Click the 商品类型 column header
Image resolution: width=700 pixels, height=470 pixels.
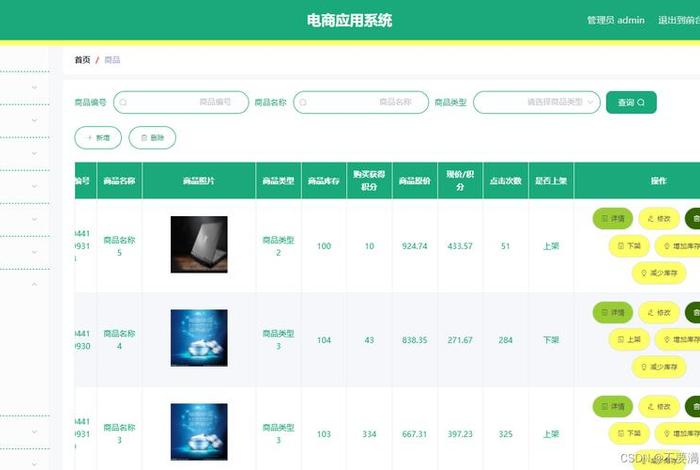pyautogui.click(x=278, y=181)
